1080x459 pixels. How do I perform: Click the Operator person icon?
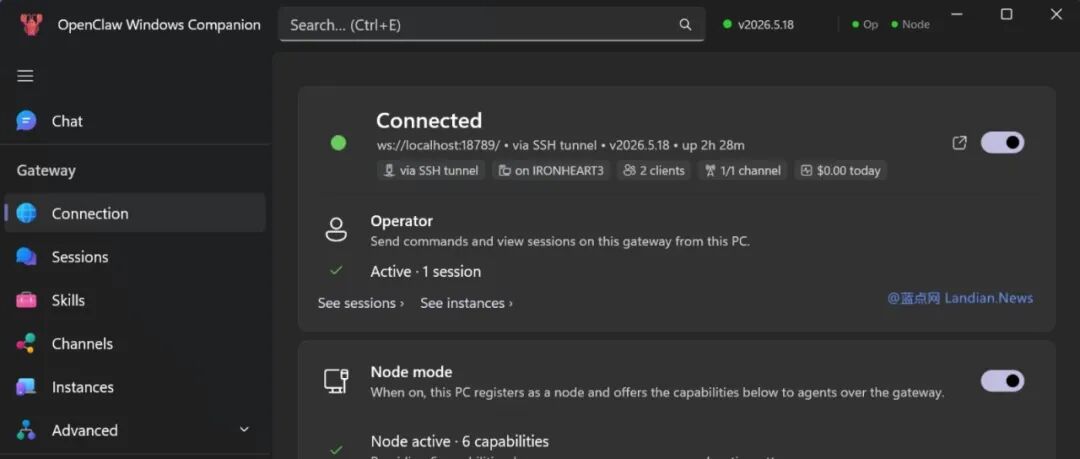coord(336,230)
